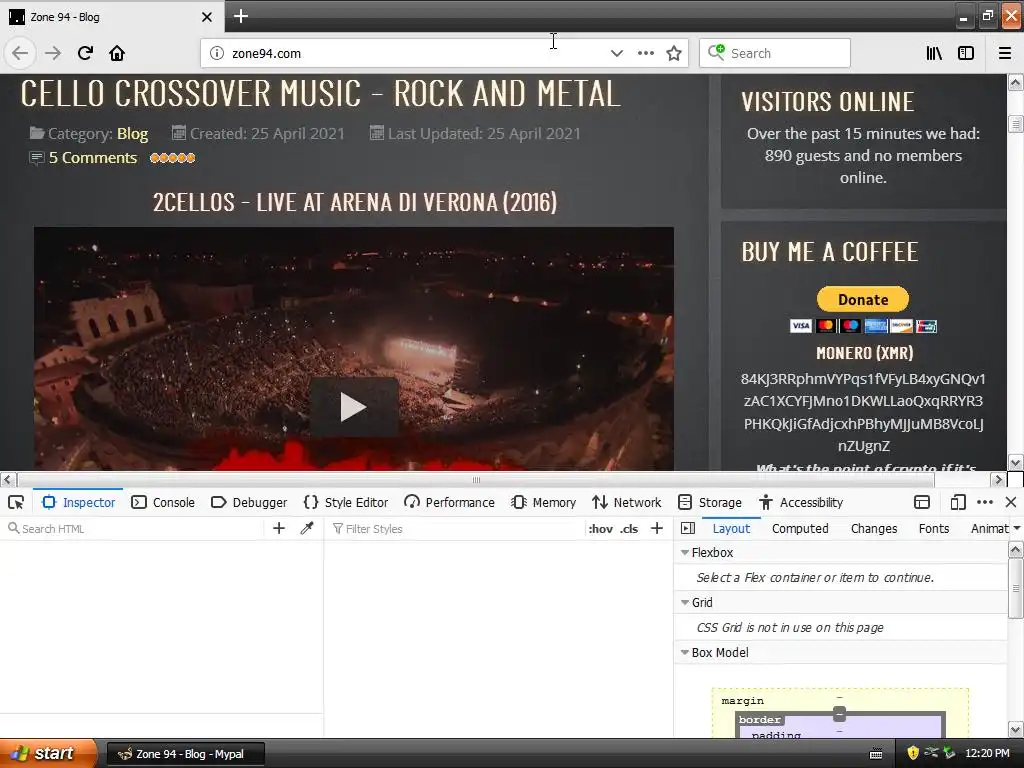Click the Filter Styles field

click(x=457, y=528)
